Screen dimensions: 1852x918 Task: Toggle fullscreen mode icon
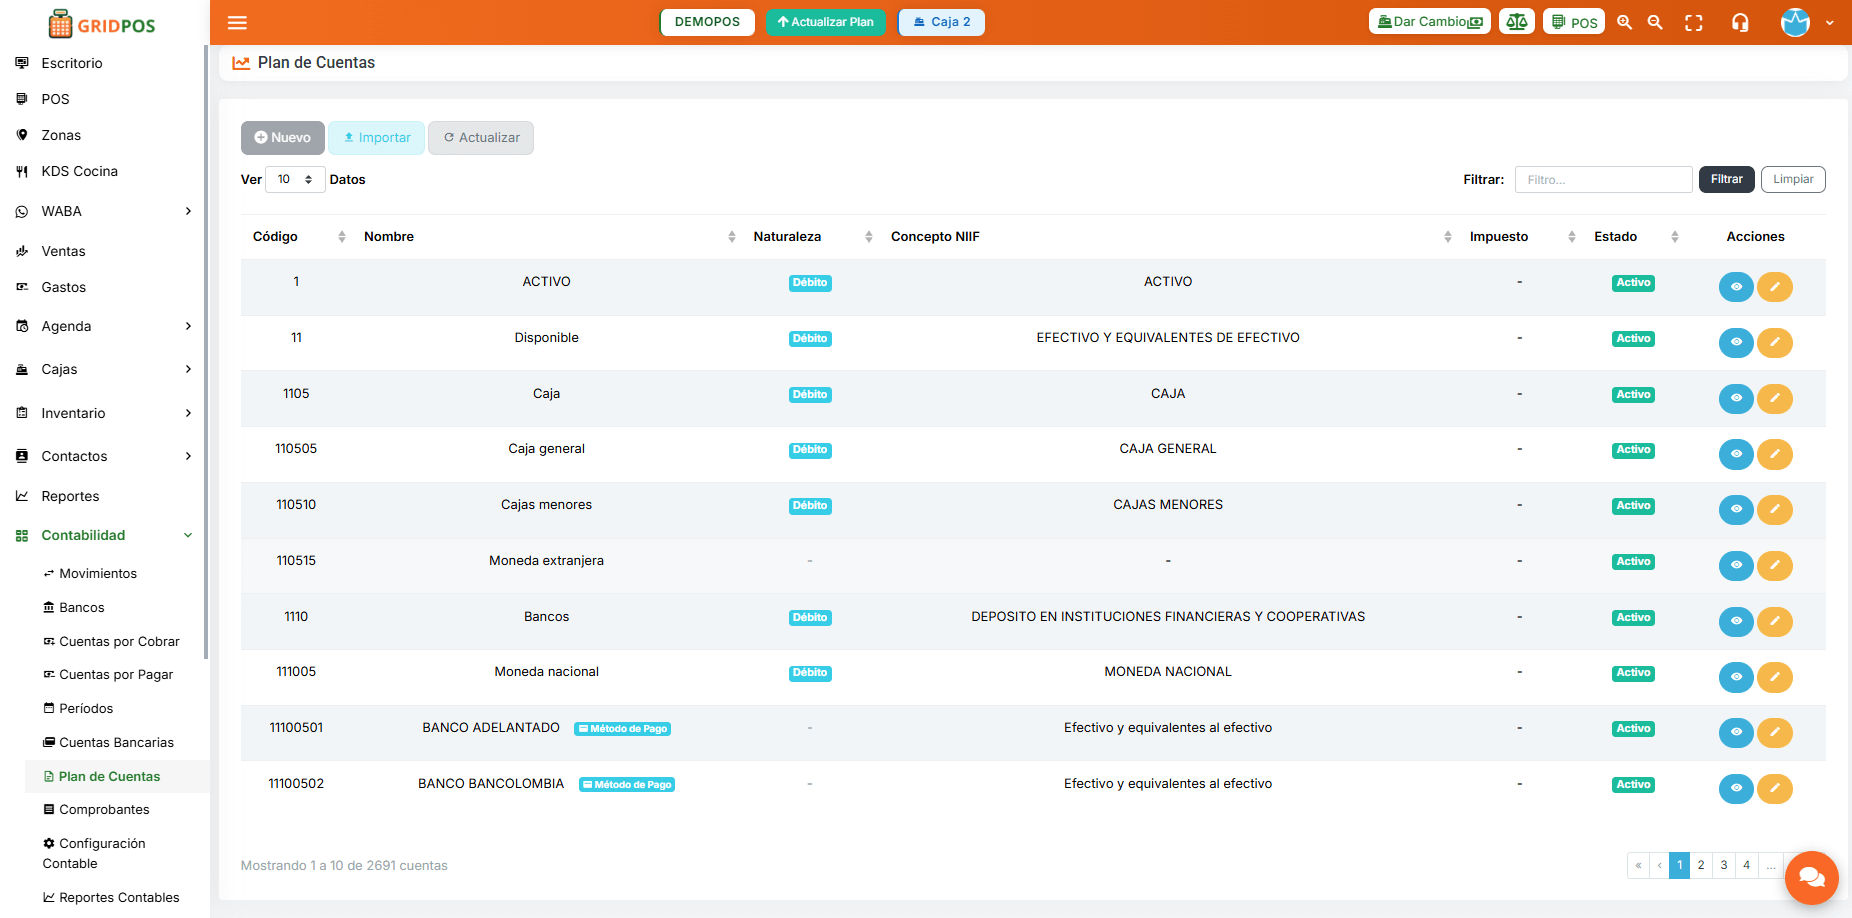[x=1693, y=22]
